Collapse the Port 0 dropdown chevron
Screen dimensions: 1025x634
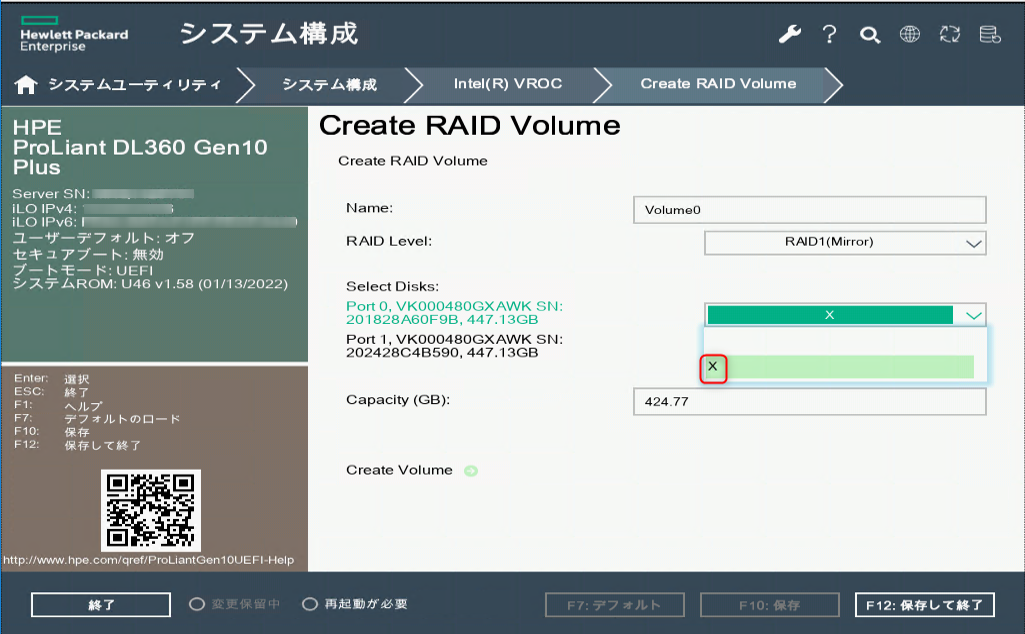[x=973, y=316]
